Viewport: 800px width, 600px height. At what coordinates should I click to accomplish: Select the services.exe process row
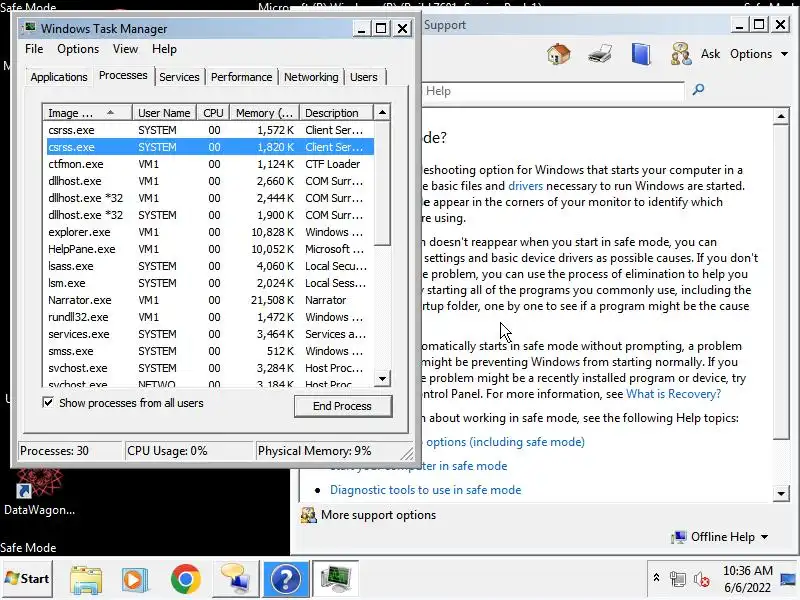(x=209, y=334)
